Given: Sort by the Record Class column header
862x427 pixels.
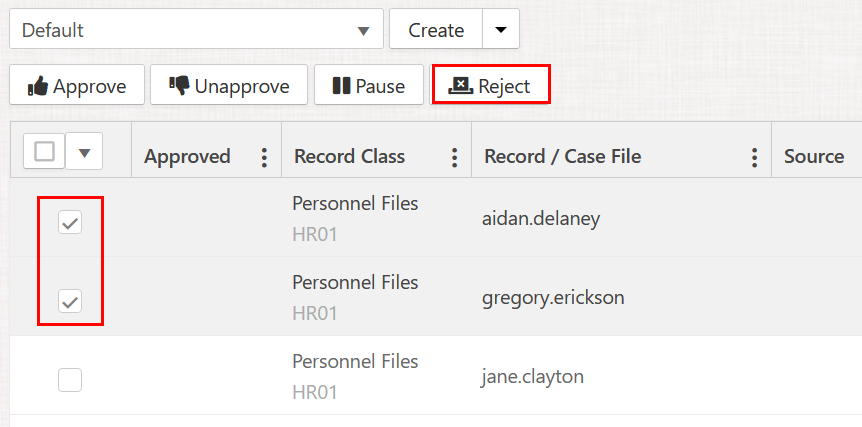Looking at the screenshot, I should click(349, 157).
